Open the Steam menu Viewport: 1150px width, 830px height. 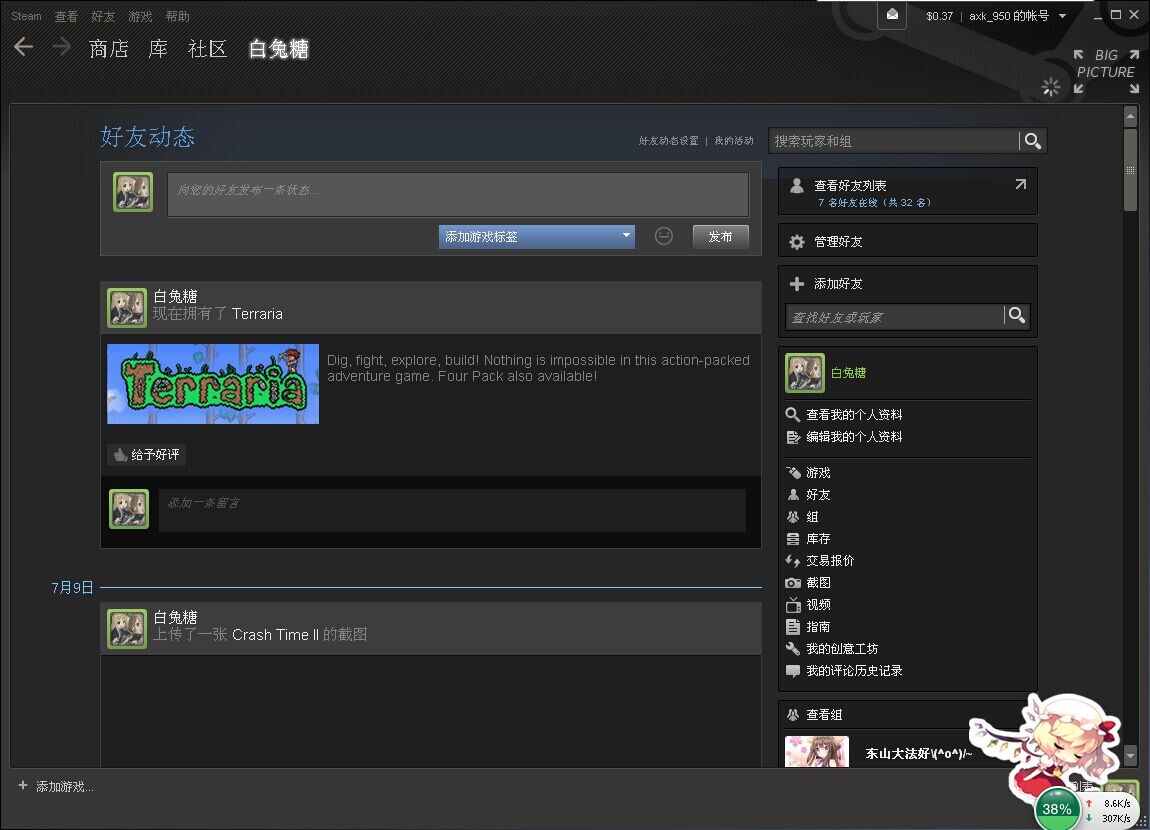[x=26, y=15]
